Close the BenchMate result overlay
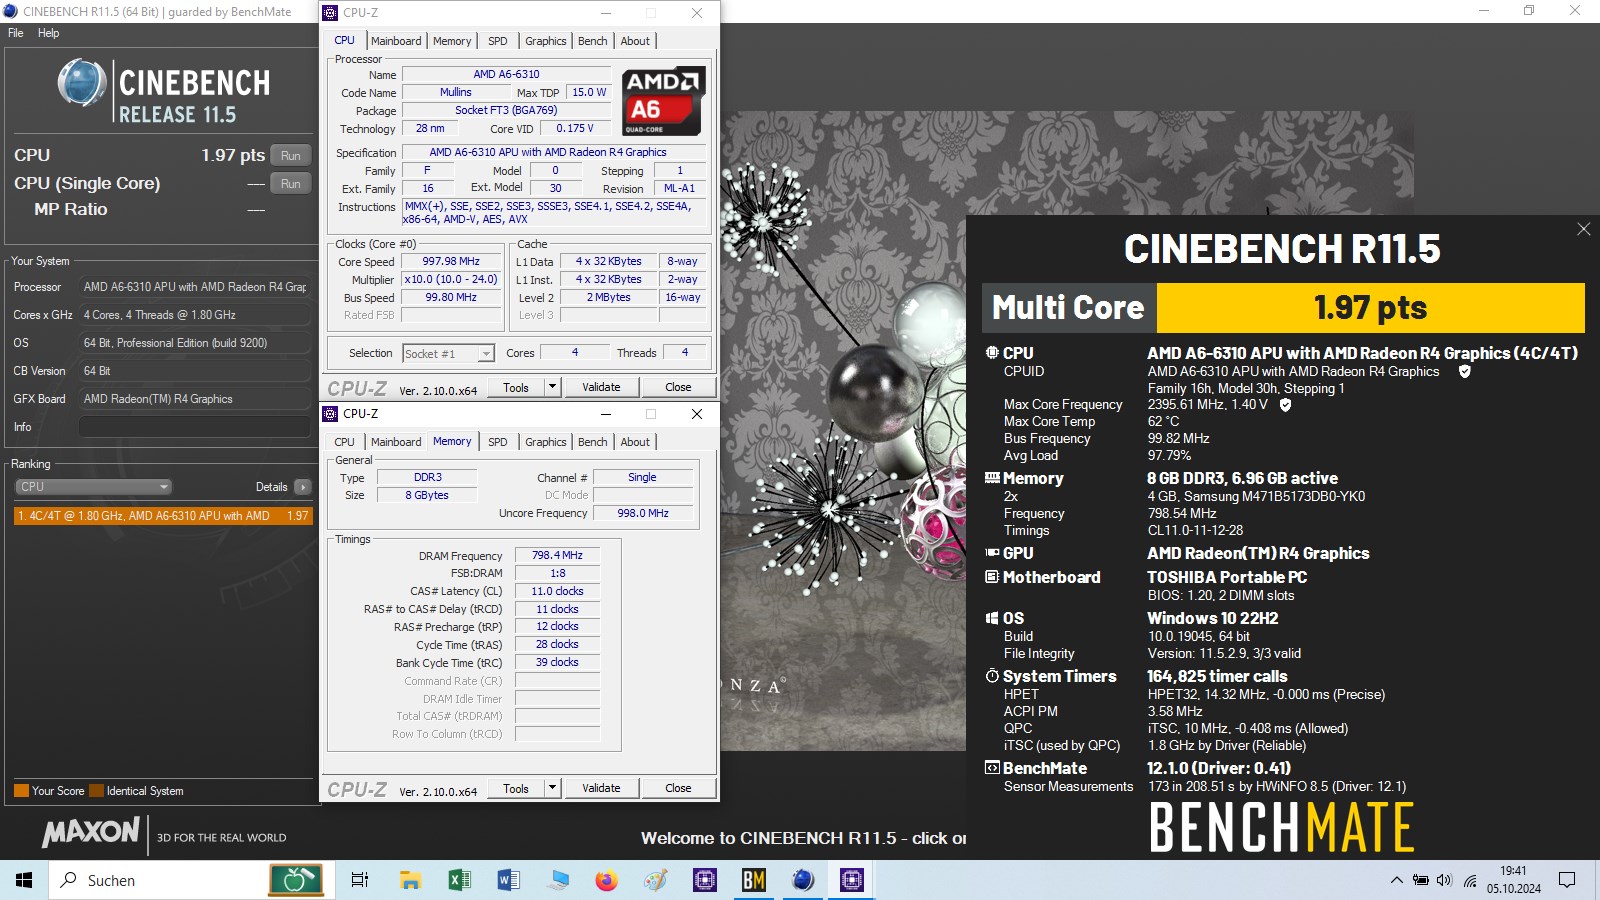1600x900 pixels. pos(1584,229)
